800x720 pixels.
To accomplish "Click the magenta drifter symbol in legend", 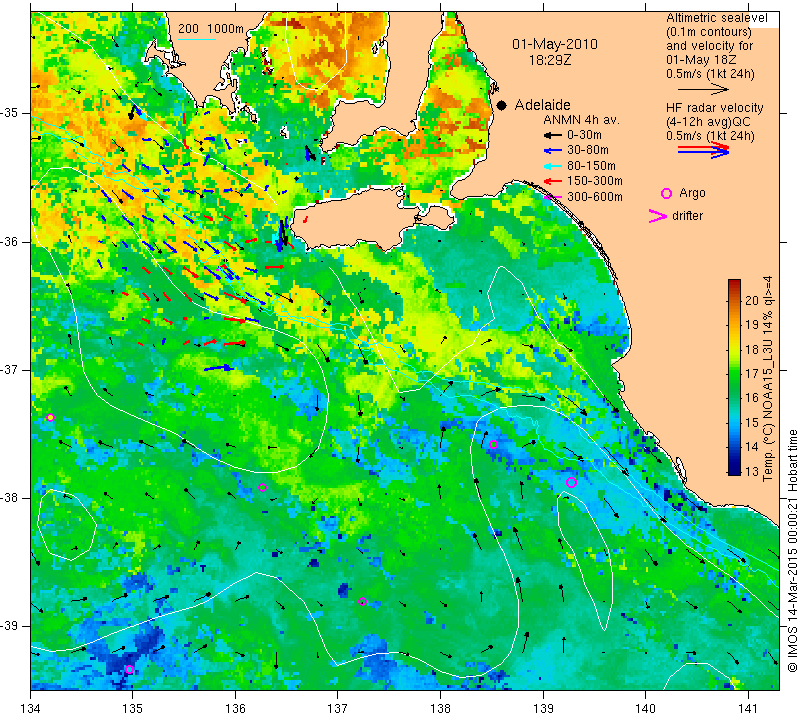I will click(657, 216).
